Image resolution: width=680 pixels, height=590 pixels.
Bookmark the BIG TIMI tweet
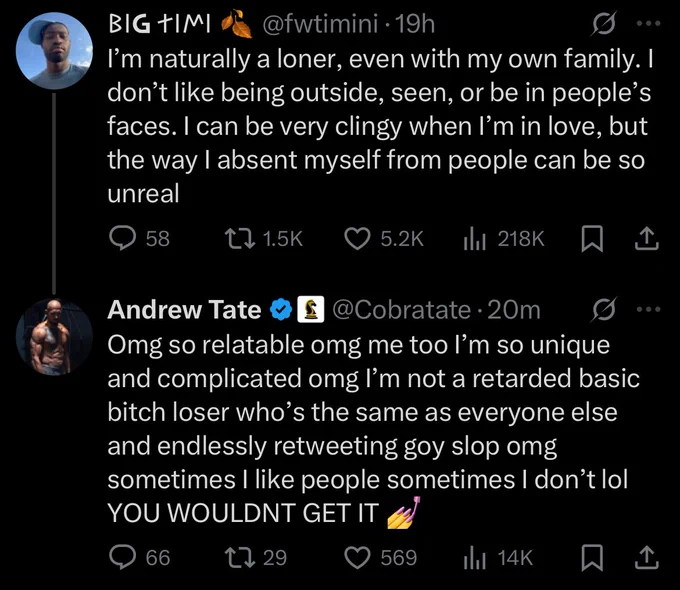tap(592, 239)
